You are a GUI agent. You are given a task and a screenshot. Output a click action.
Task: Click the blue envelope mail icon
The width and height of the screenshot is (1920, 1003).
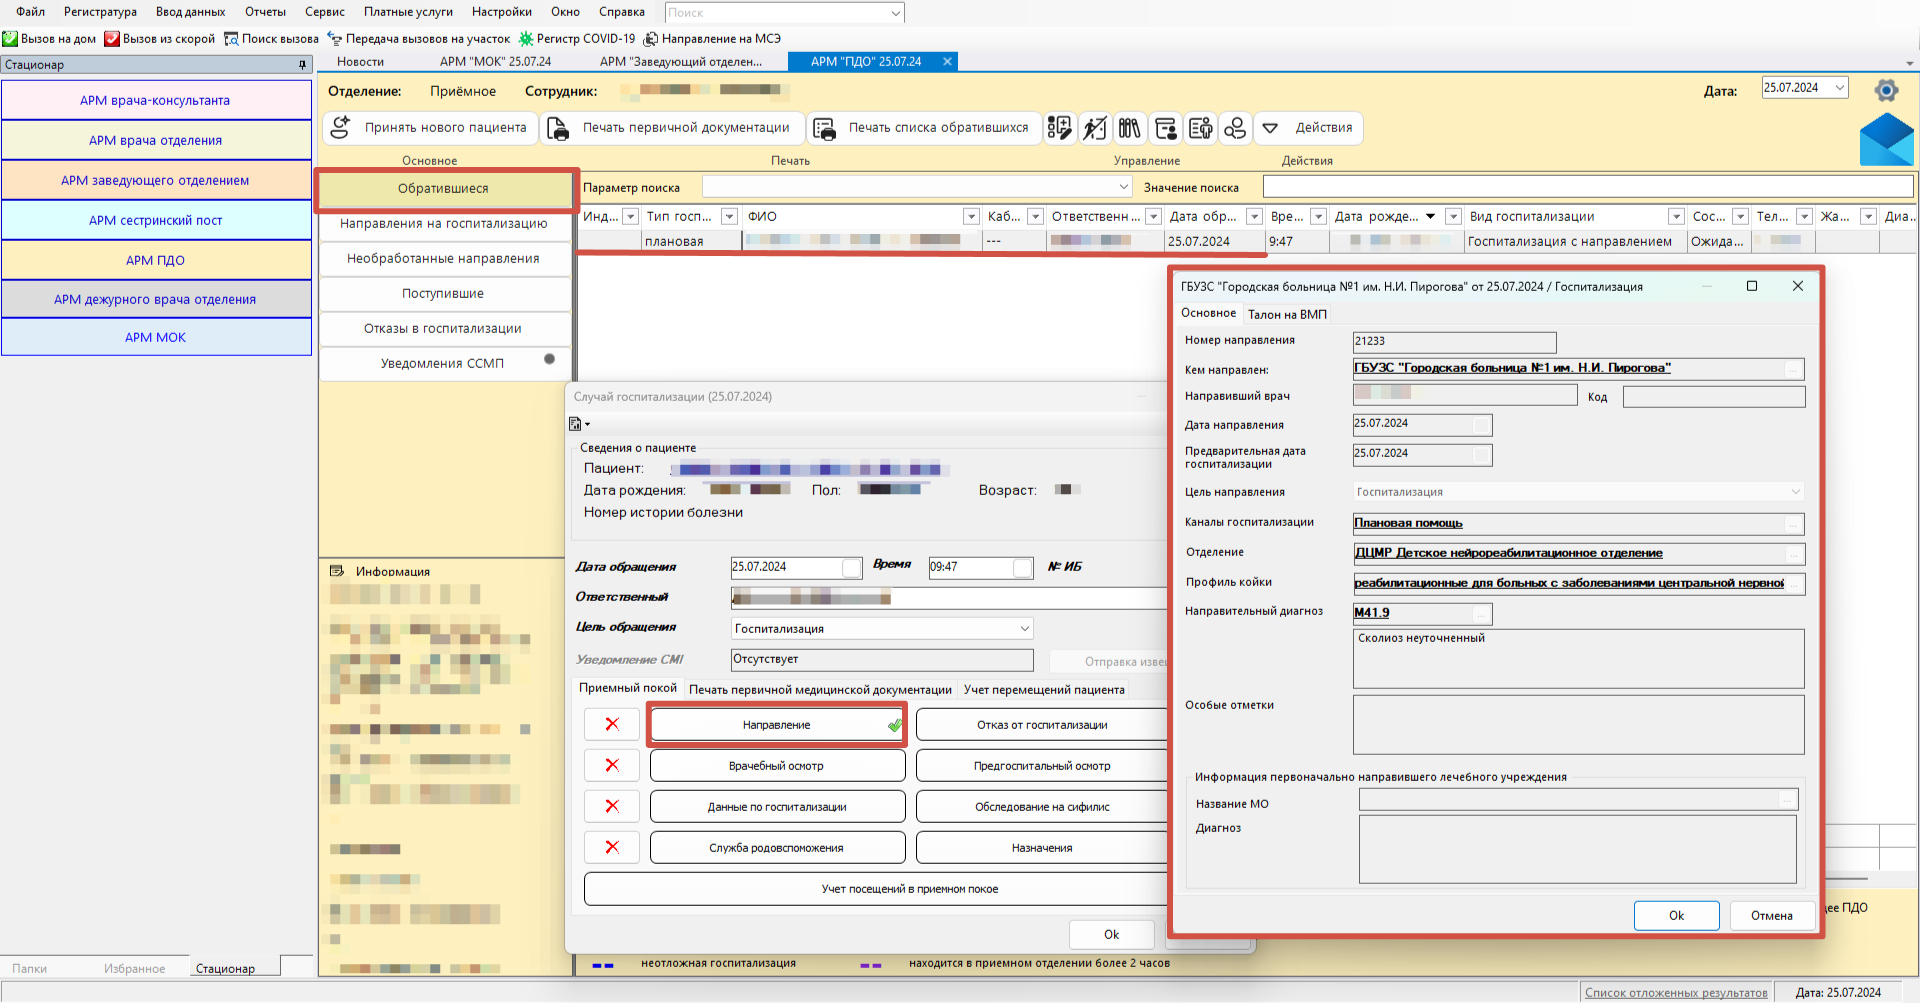(1886, 140)
